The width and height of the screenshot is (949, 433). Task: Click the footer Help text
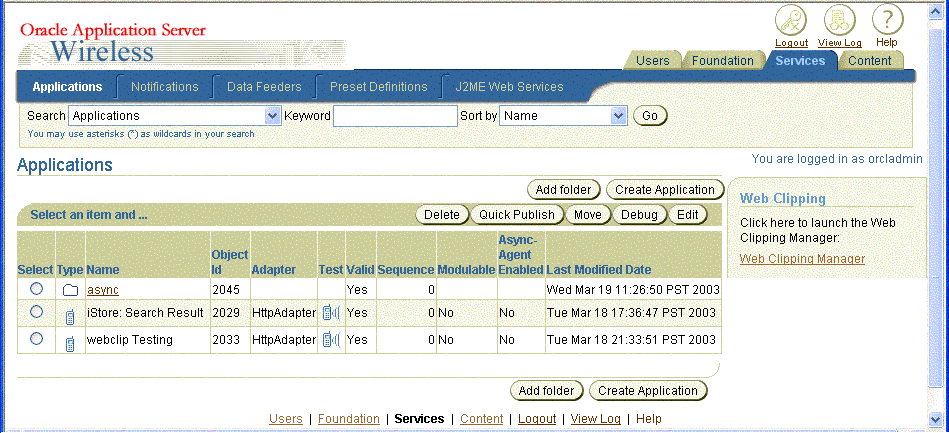(x=649, y=418)
